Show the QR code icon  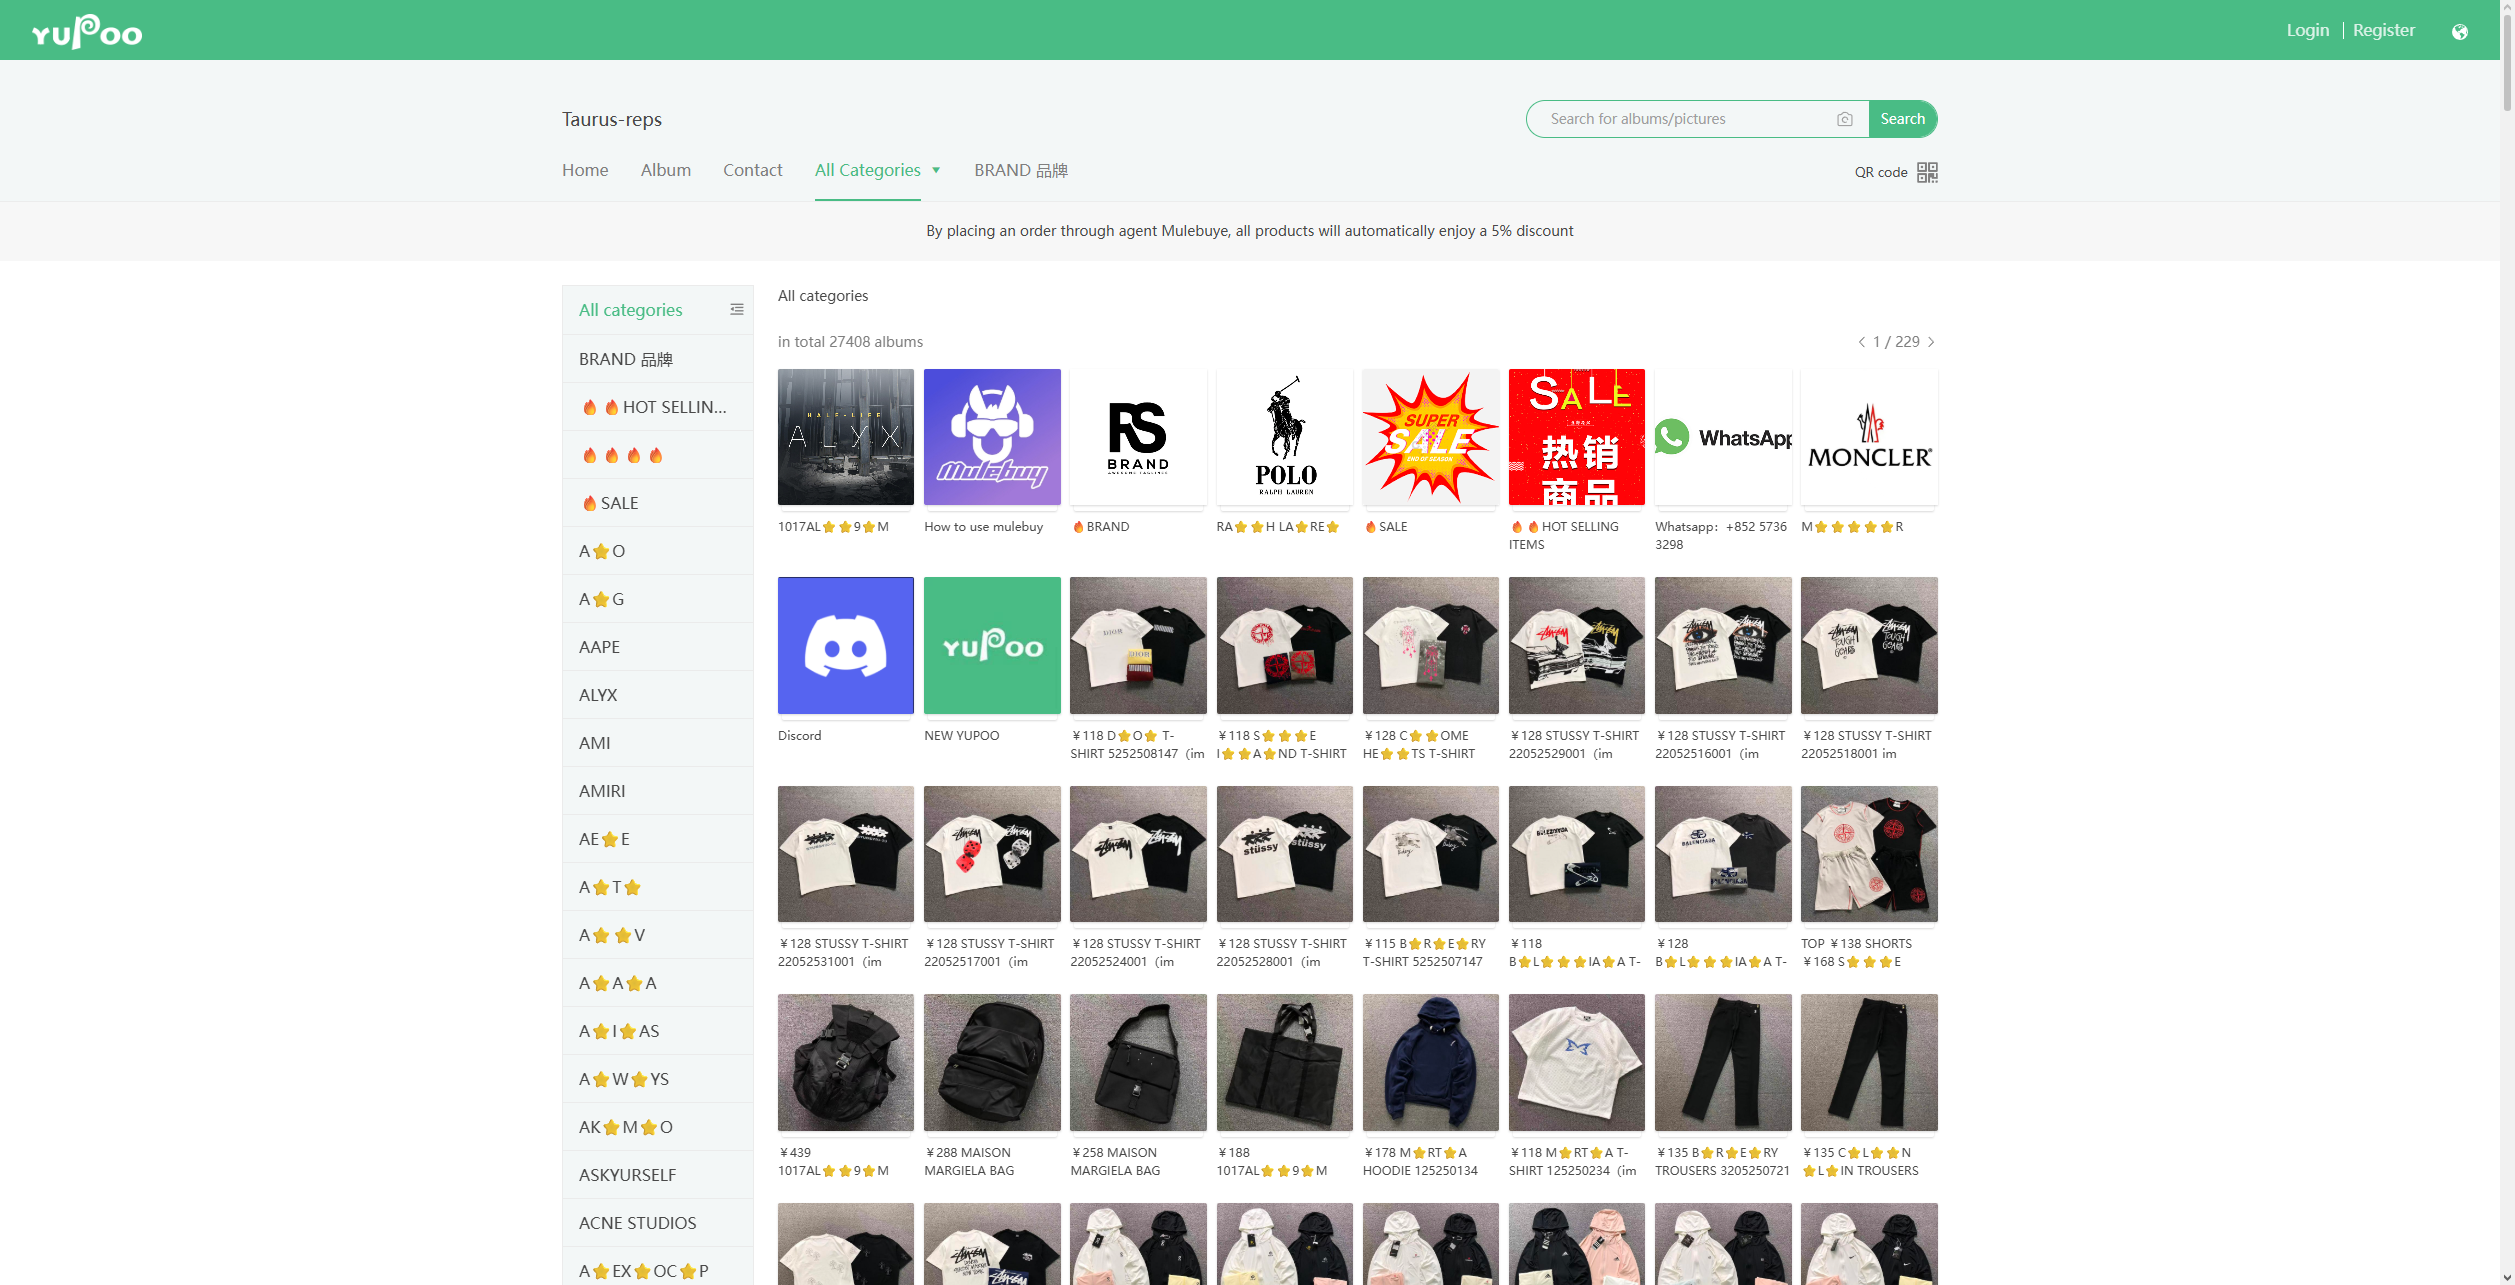tap(1927, 172)
